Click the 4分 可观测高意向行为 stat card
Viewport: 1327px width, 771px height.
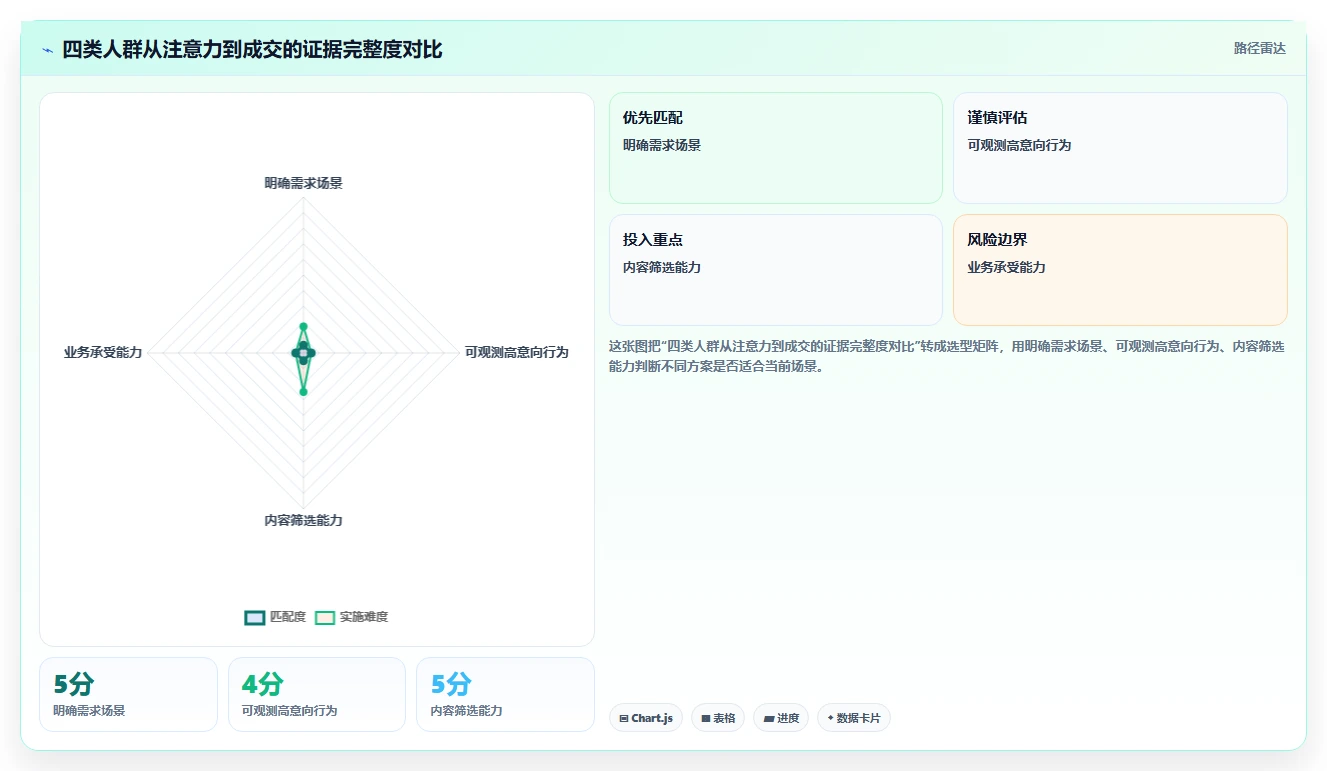[x=317, y=694]
